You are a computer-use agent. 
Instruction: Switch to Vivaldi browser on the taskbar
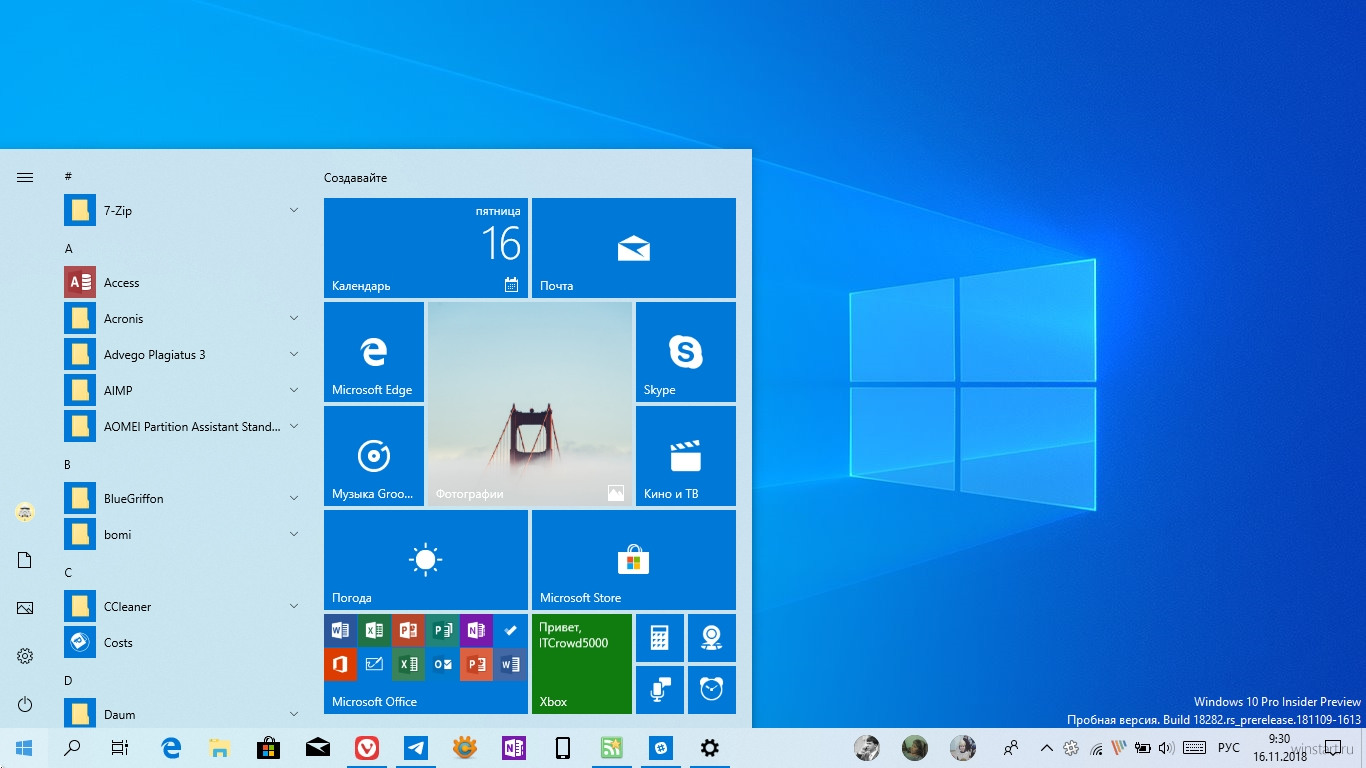pyautogui.click(x=367, y=748)
